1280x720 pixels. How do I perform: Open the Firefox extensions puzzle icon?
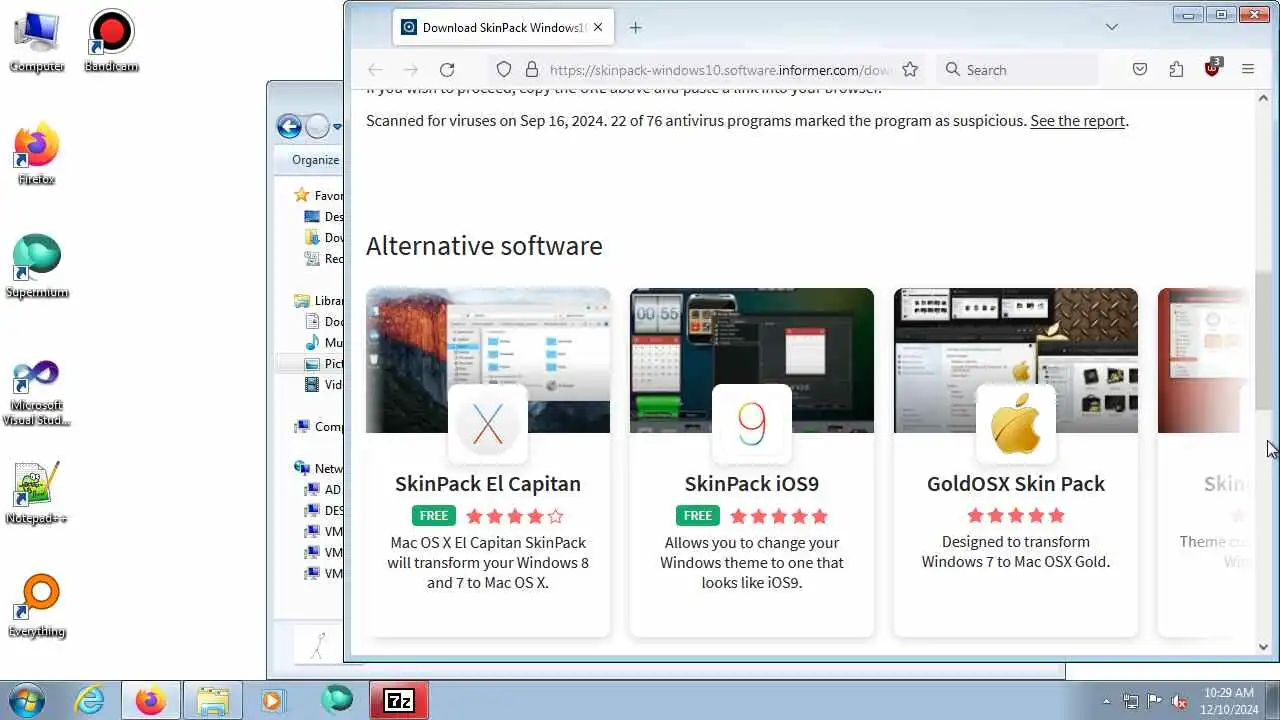(x=1176, y=70)
